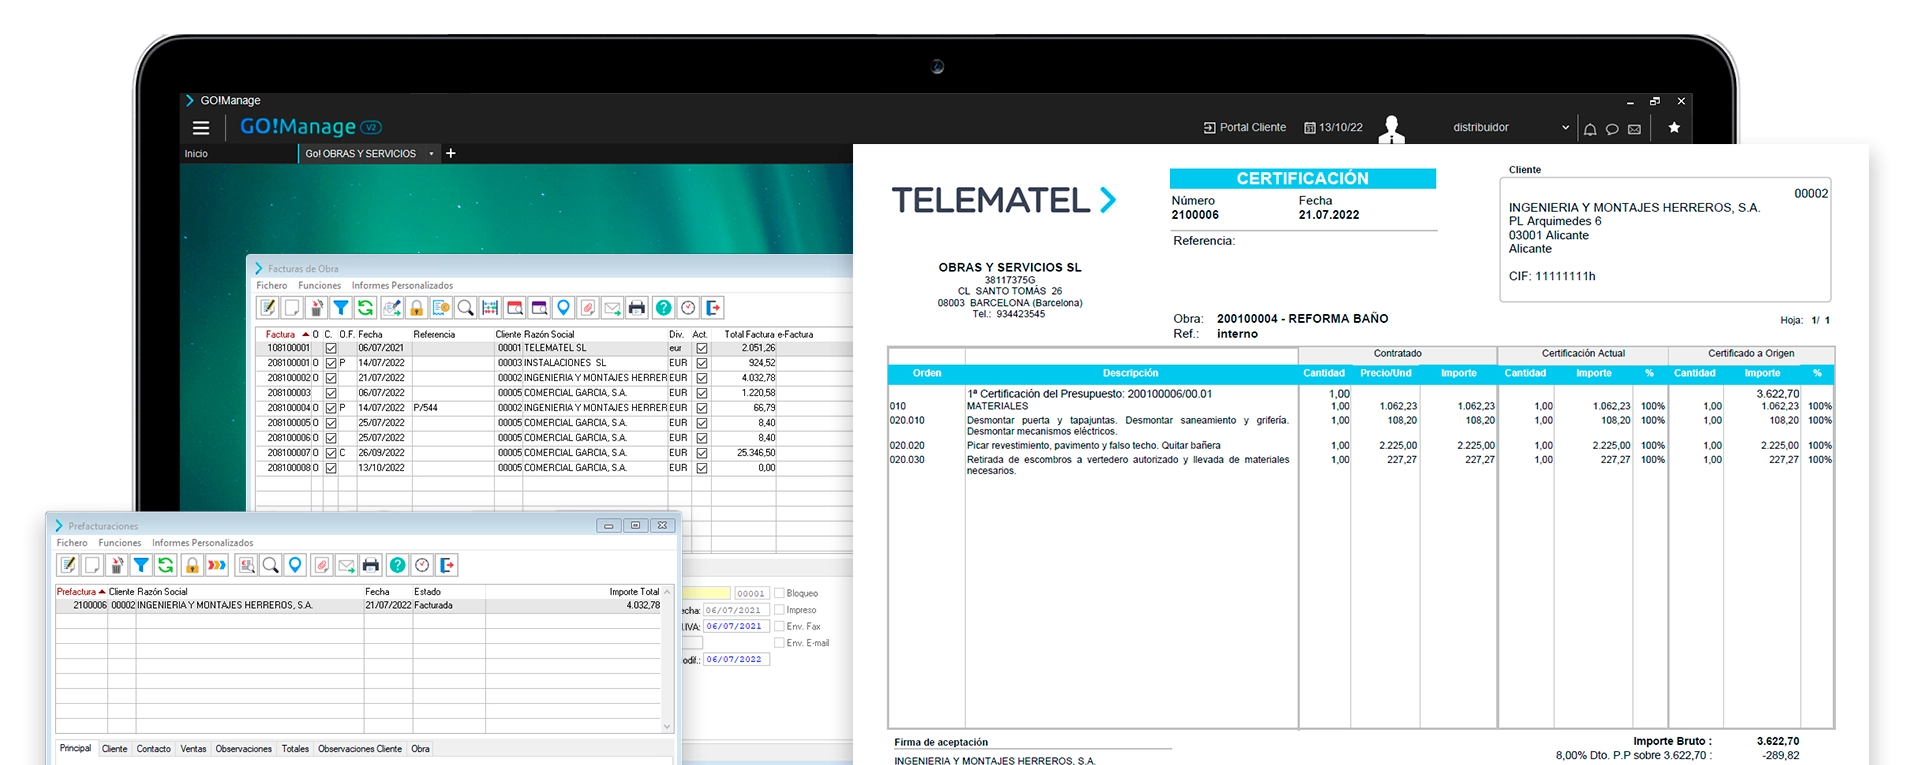Expand the distribuidor user dropdown

coord(1565,128)
